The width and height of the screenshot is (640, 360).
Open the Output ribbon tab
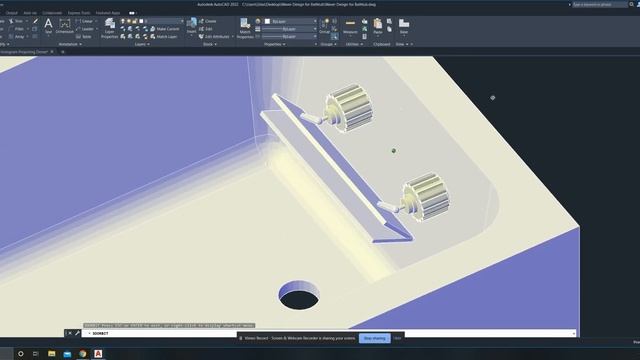pos(12,13)
